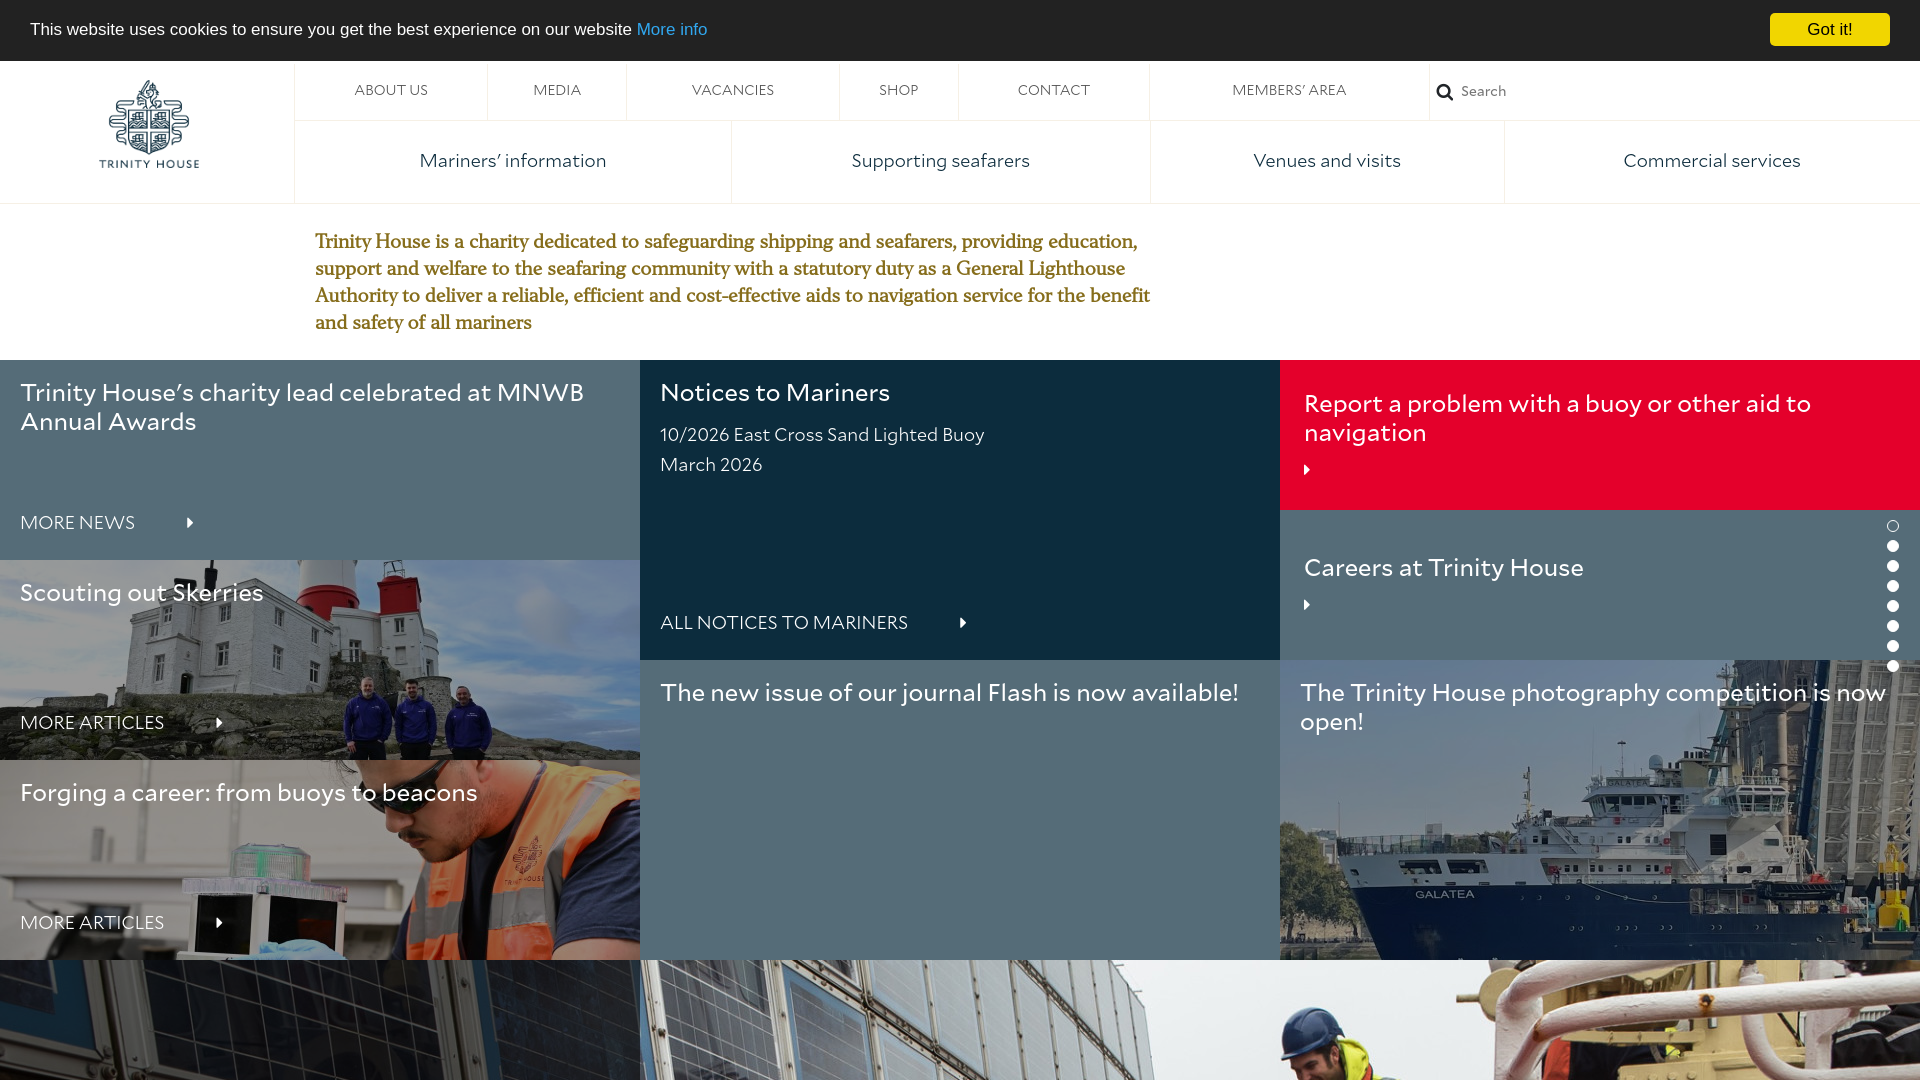This screenshot has width=1920, height=1080.
Task: Open the MEDIA section
Action: click(557, 91)
